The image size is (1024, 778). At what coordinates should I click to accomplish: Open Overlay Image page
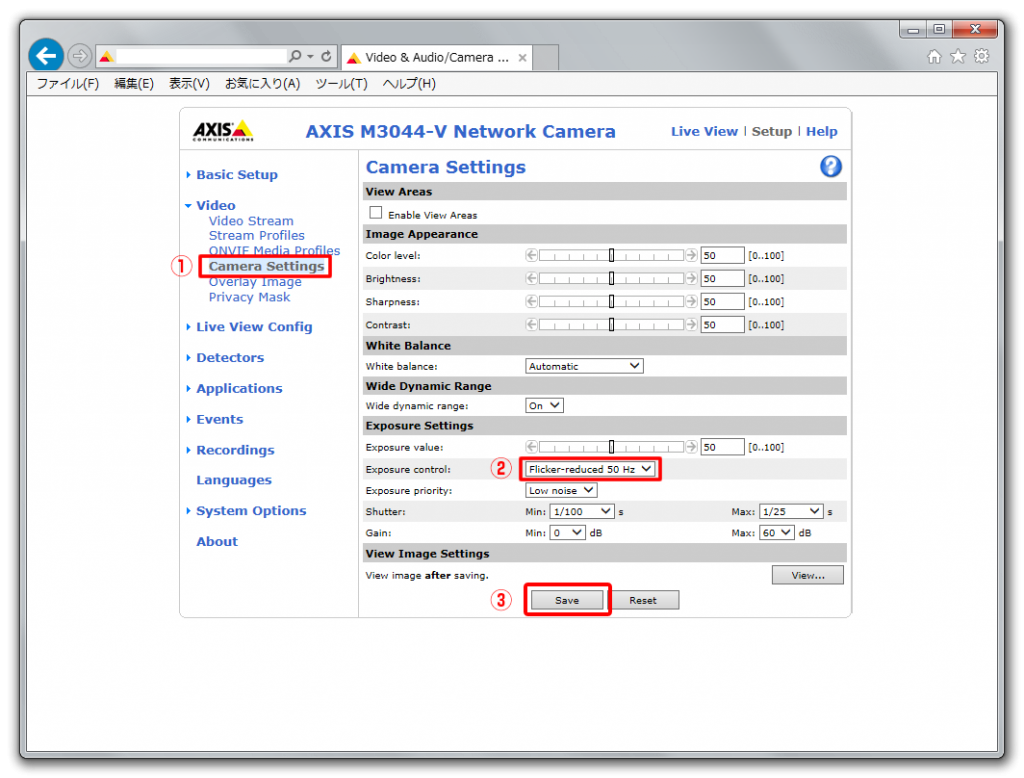[255, 282]
